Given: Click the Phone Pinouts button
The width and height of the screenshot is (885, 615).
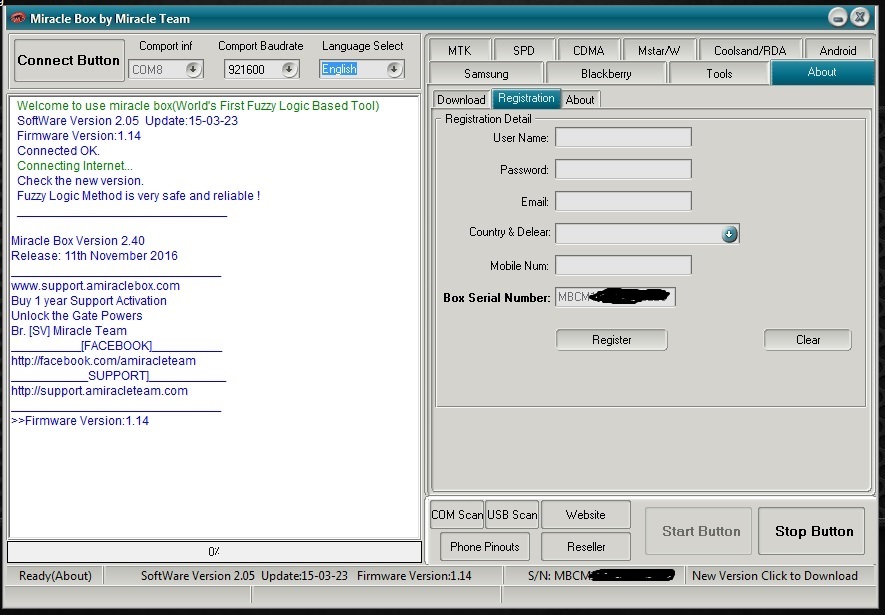Looking at the screenshot, I should 484,546.
